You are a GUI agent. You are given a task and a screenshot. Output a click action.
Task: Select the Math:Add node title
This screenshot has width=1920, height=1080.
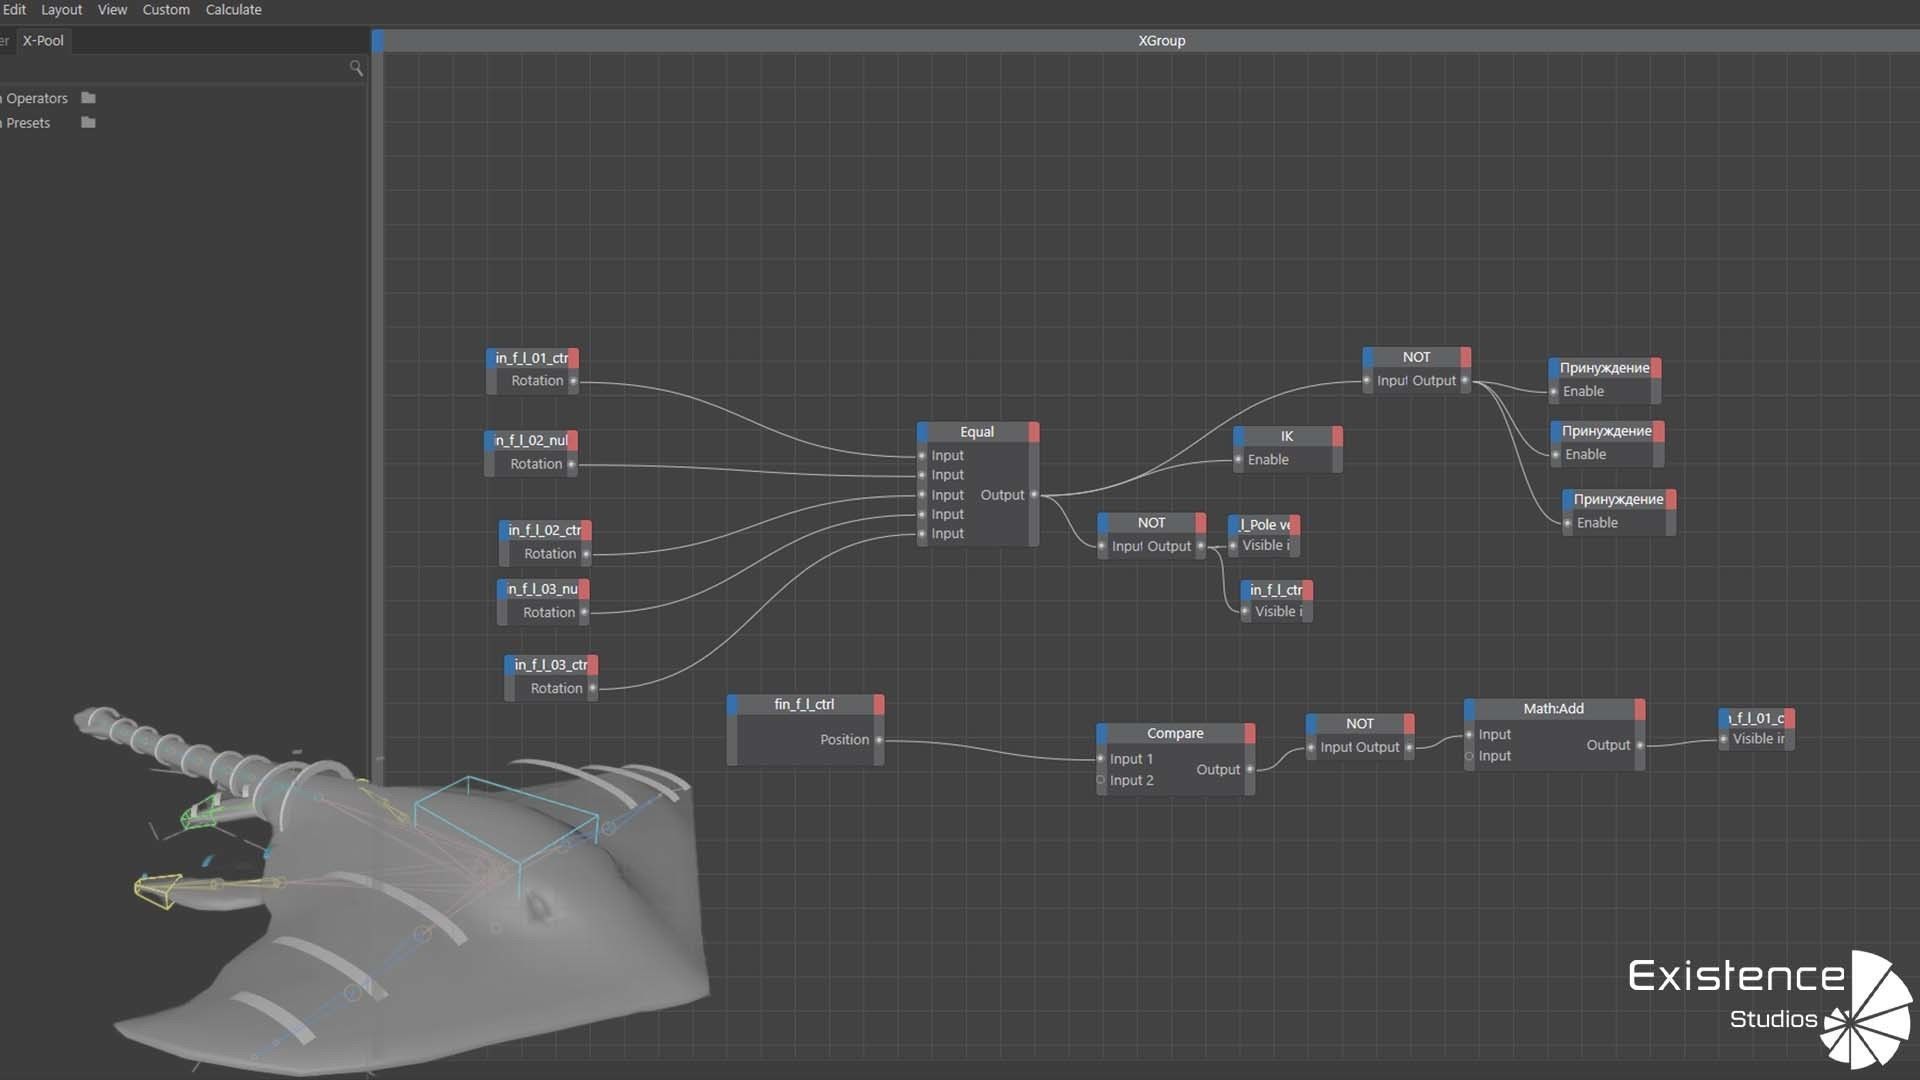coord(1553,709)
